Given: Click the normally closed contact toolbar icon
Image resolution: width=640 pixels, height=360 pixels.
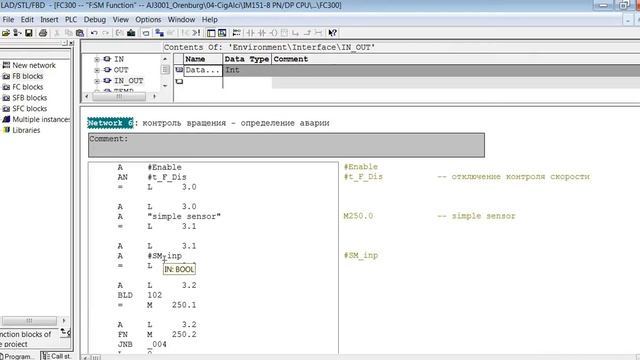Looking at the screenshot, I should [x=262, y=33].
